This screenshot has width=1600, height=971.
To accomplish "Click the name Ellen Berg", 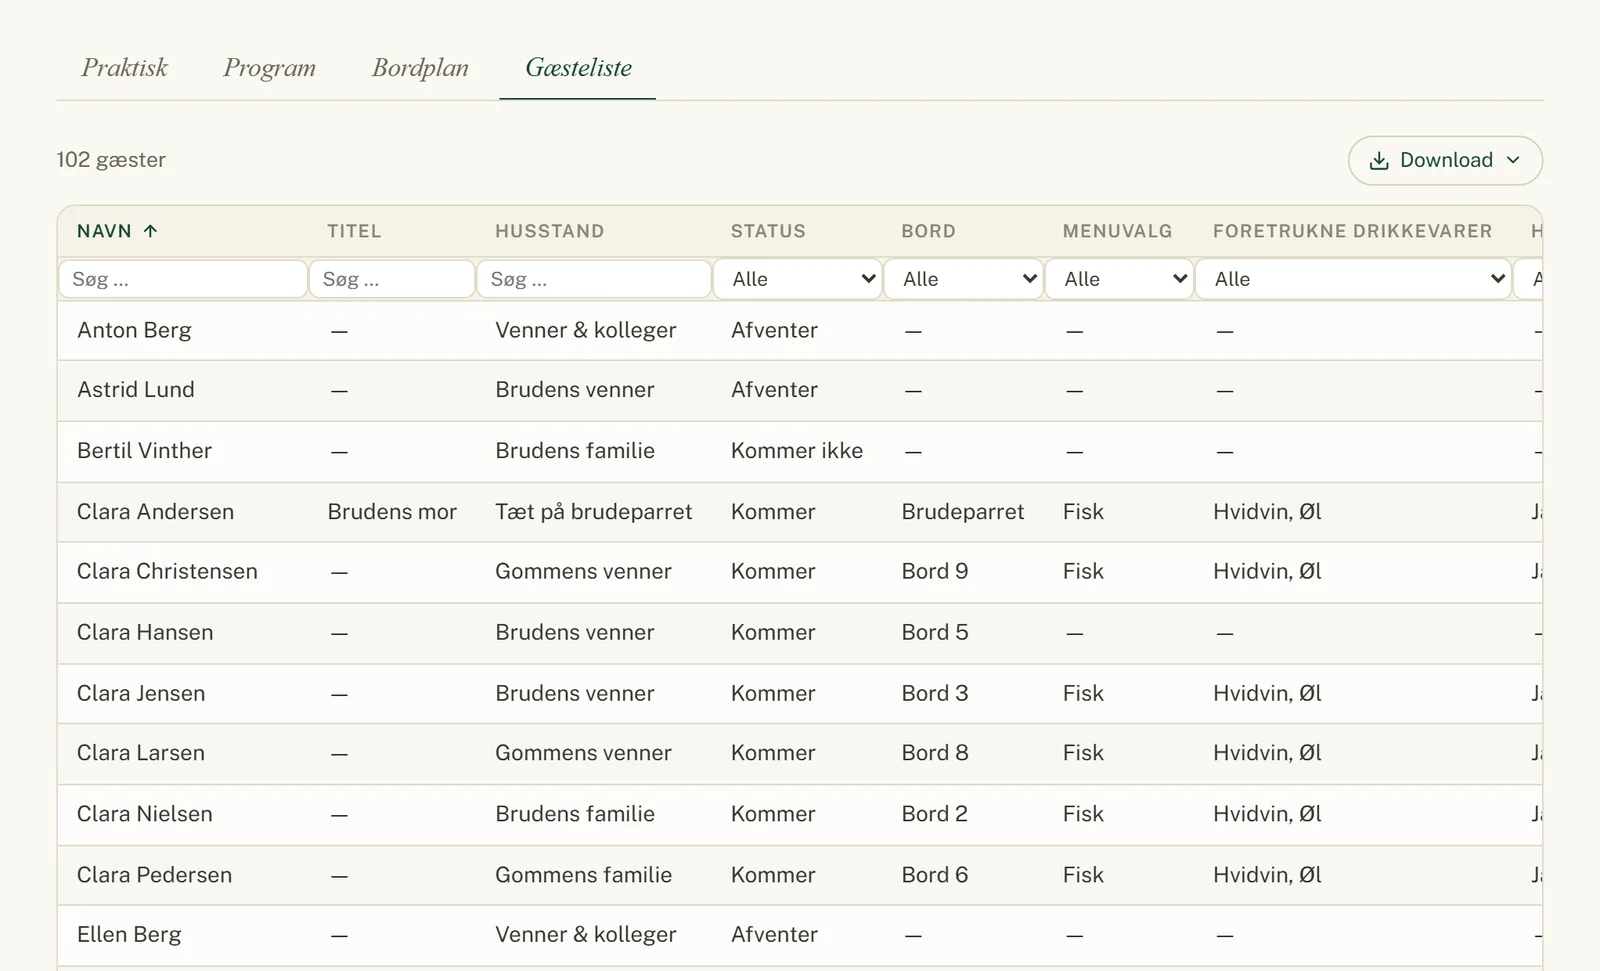I will pos(129,935).
